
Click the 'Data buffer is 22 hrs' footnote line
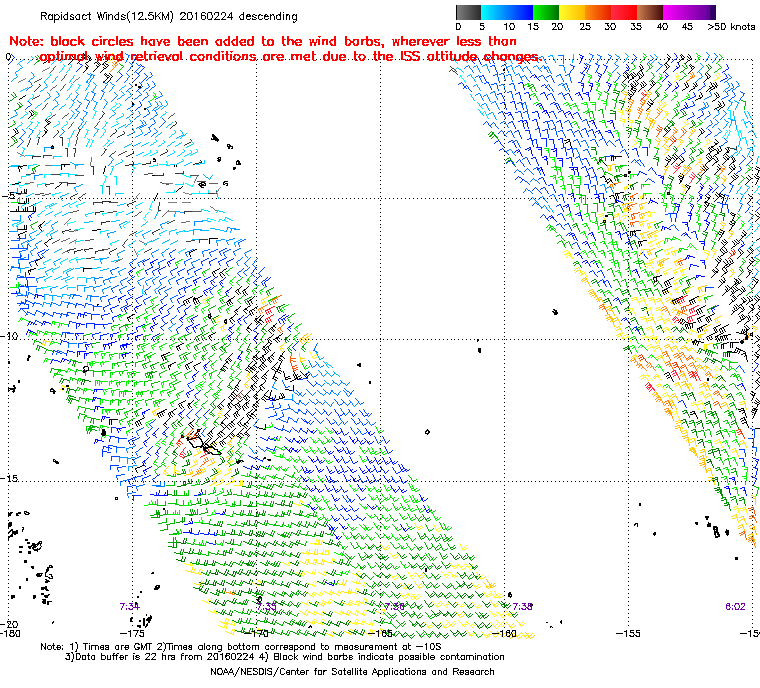click(285, 657)
